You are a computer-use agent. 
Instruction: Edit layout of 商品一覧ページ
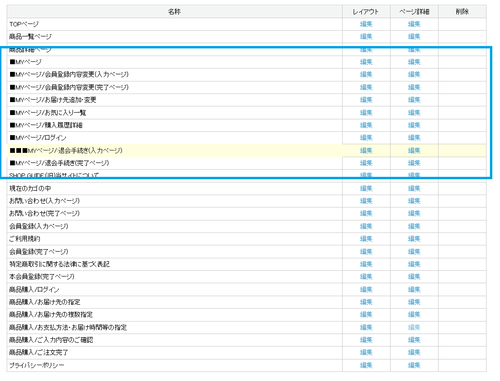coord(366,37)
